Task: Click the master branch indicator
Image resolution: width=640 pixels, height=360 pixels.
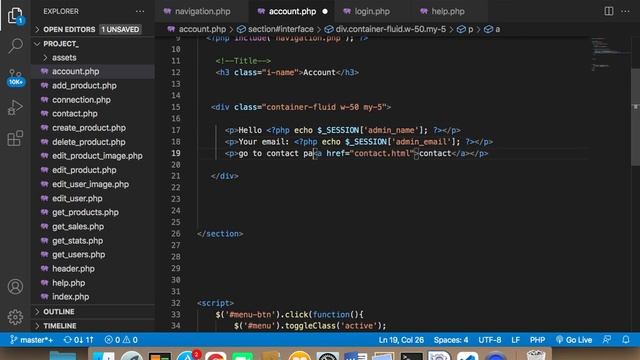Action: 31,340
